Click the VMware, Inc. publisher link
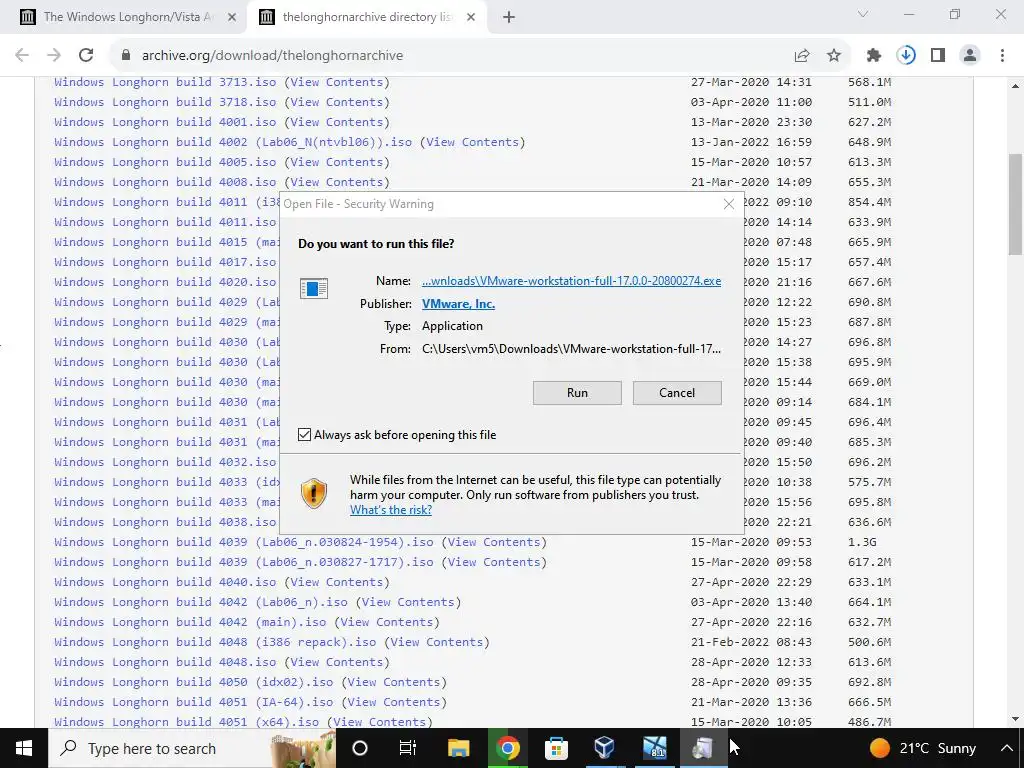 click(458, 304)
